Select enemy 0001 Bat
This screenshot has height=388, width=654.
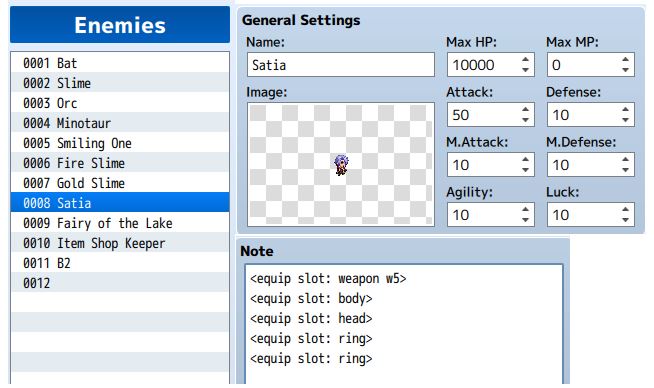[120, 63]
